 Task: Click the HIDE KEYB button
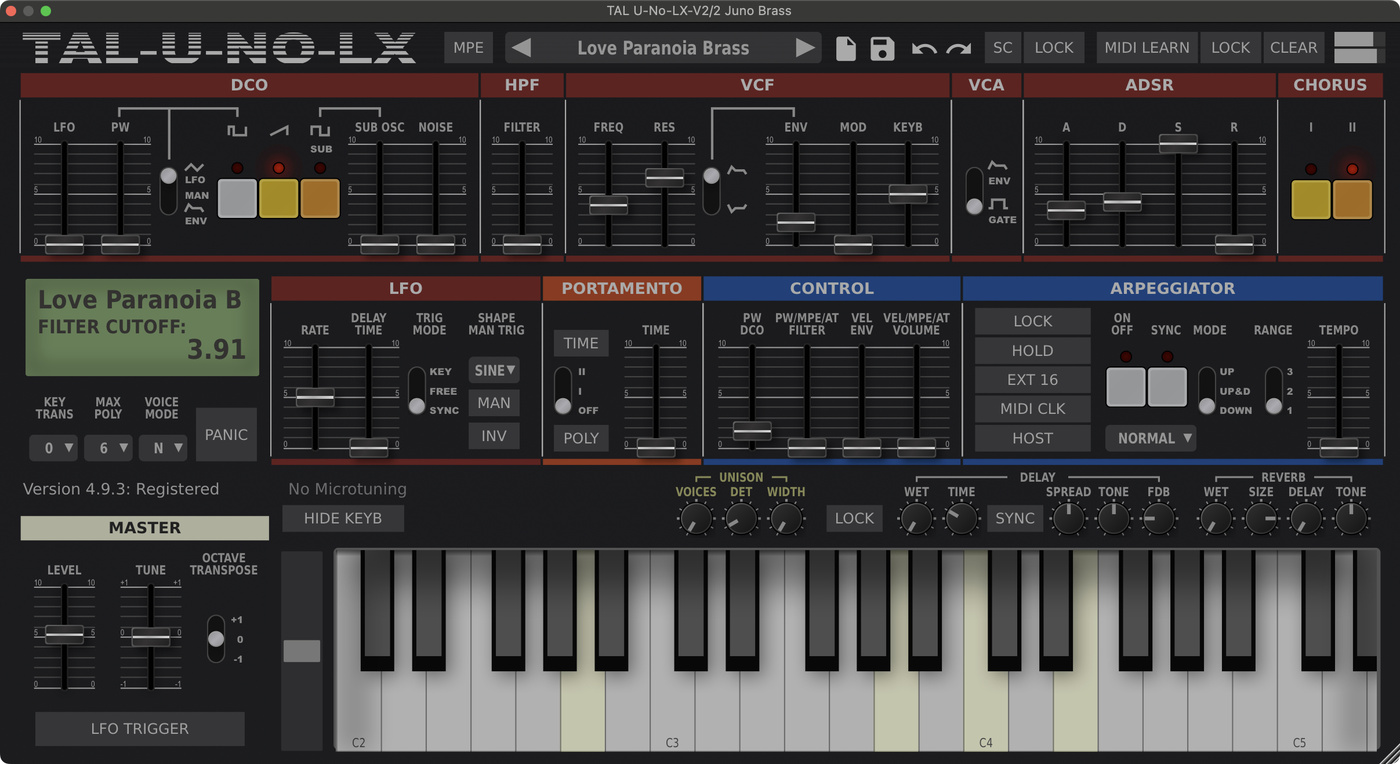click(343, 518)
